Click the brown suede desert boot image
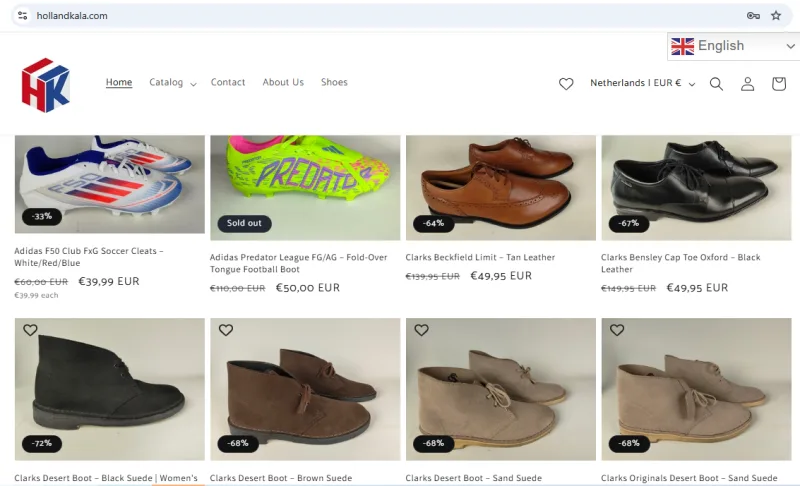 click(305, 389)
